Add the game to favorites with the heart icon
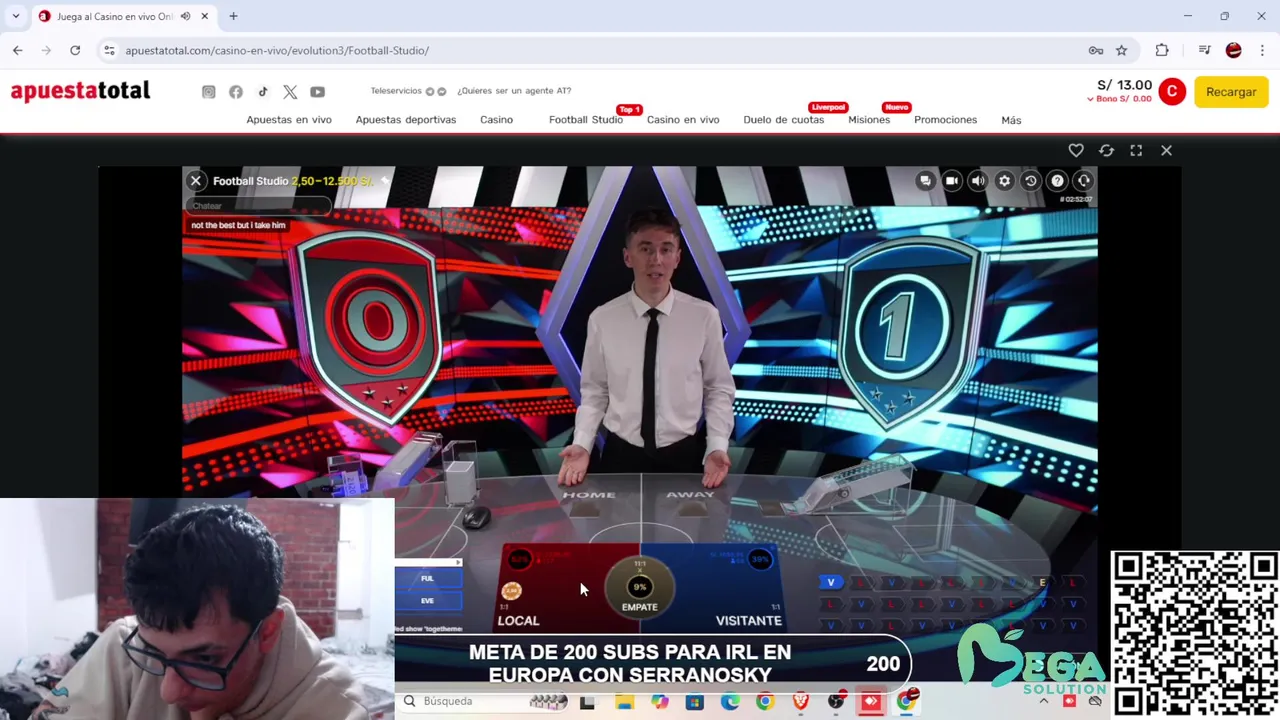 click(1076, 150)
